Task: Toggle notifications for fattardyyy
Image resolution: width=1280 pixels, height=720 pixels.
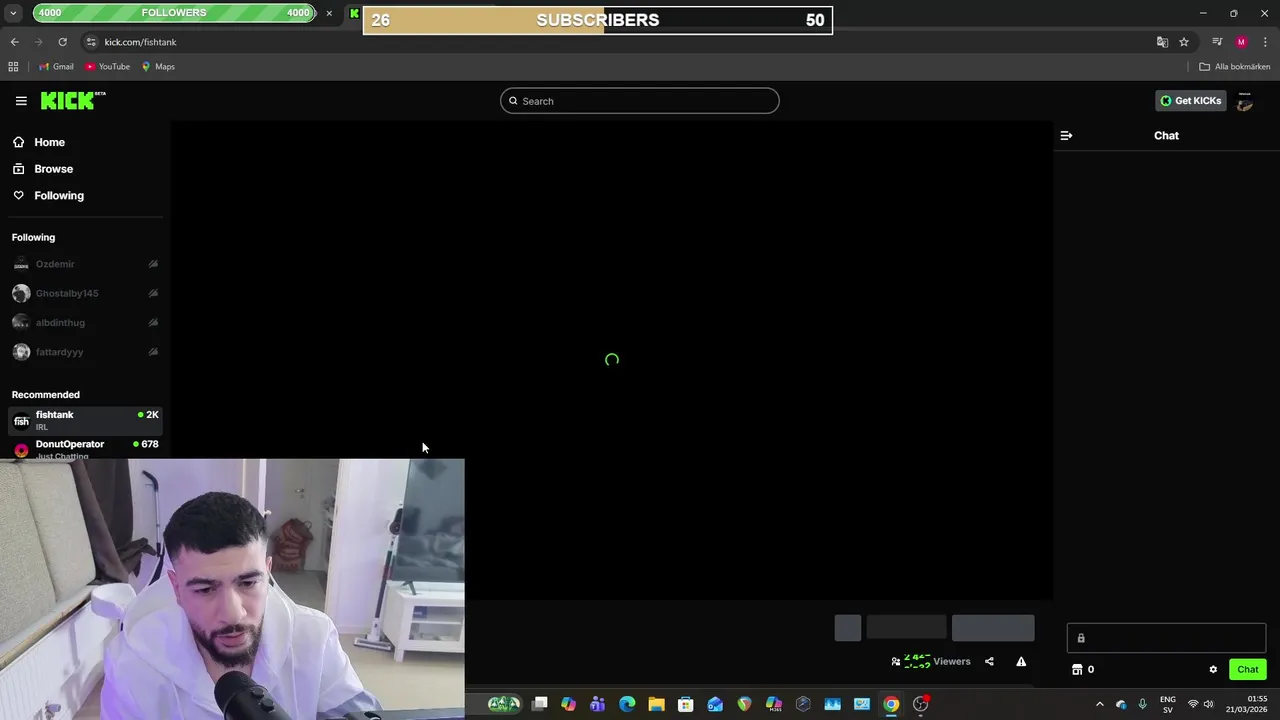Action: coord(153,352)
